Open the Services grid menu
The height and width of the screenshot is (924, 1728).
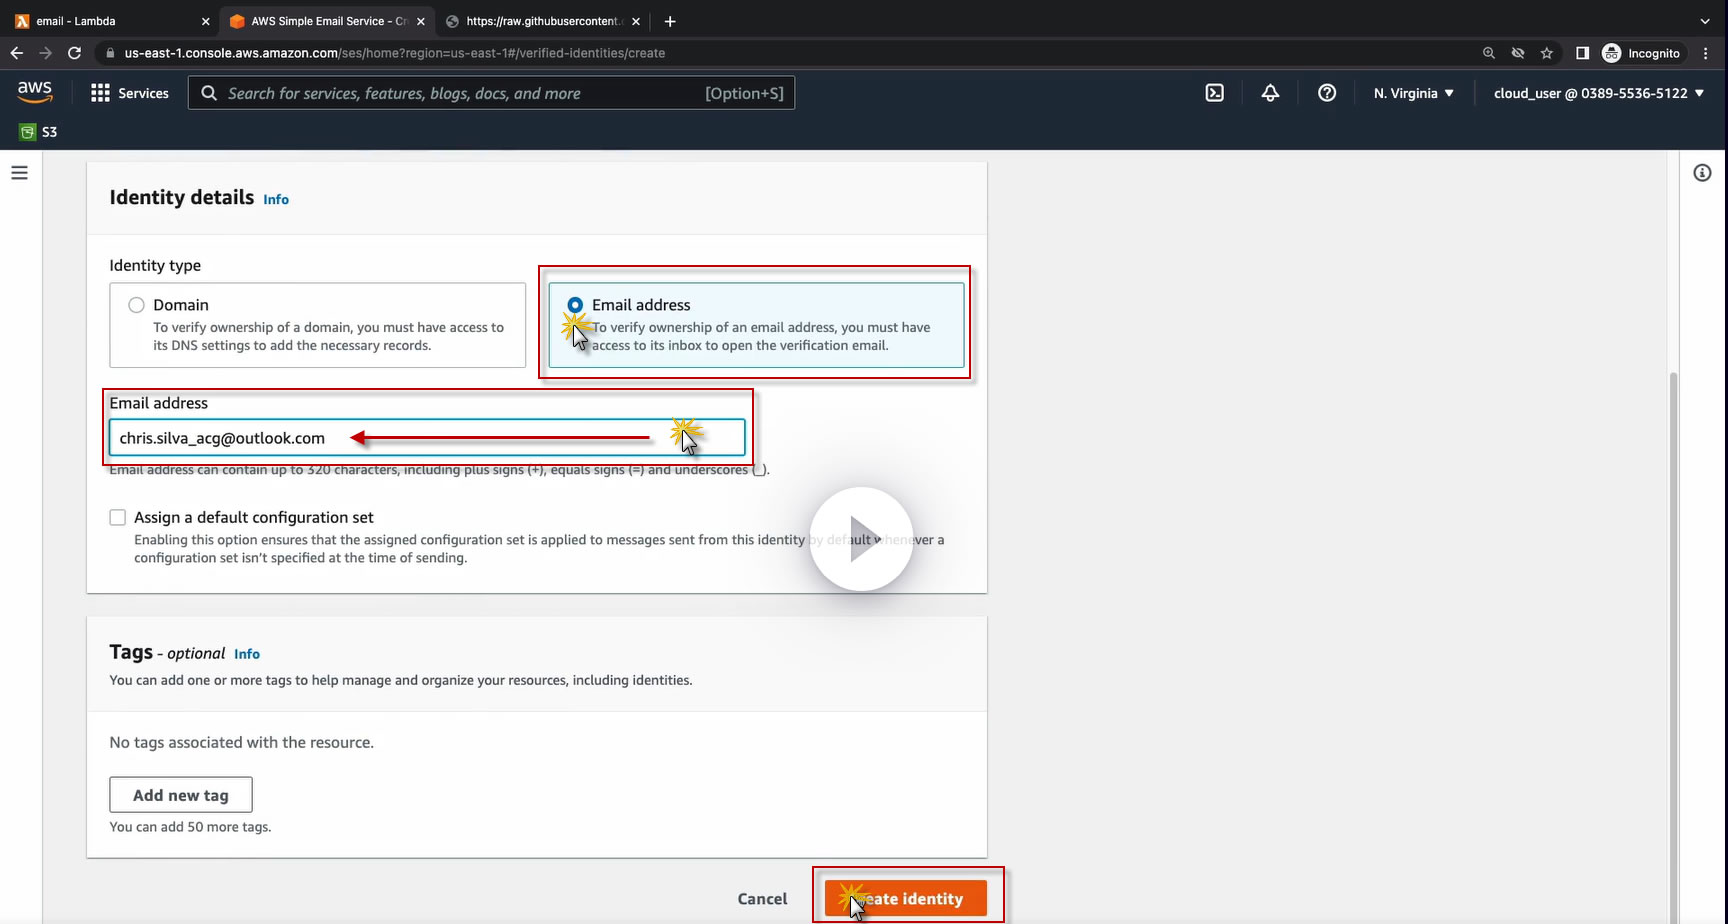pyautogui.click(x=100, y=93)
